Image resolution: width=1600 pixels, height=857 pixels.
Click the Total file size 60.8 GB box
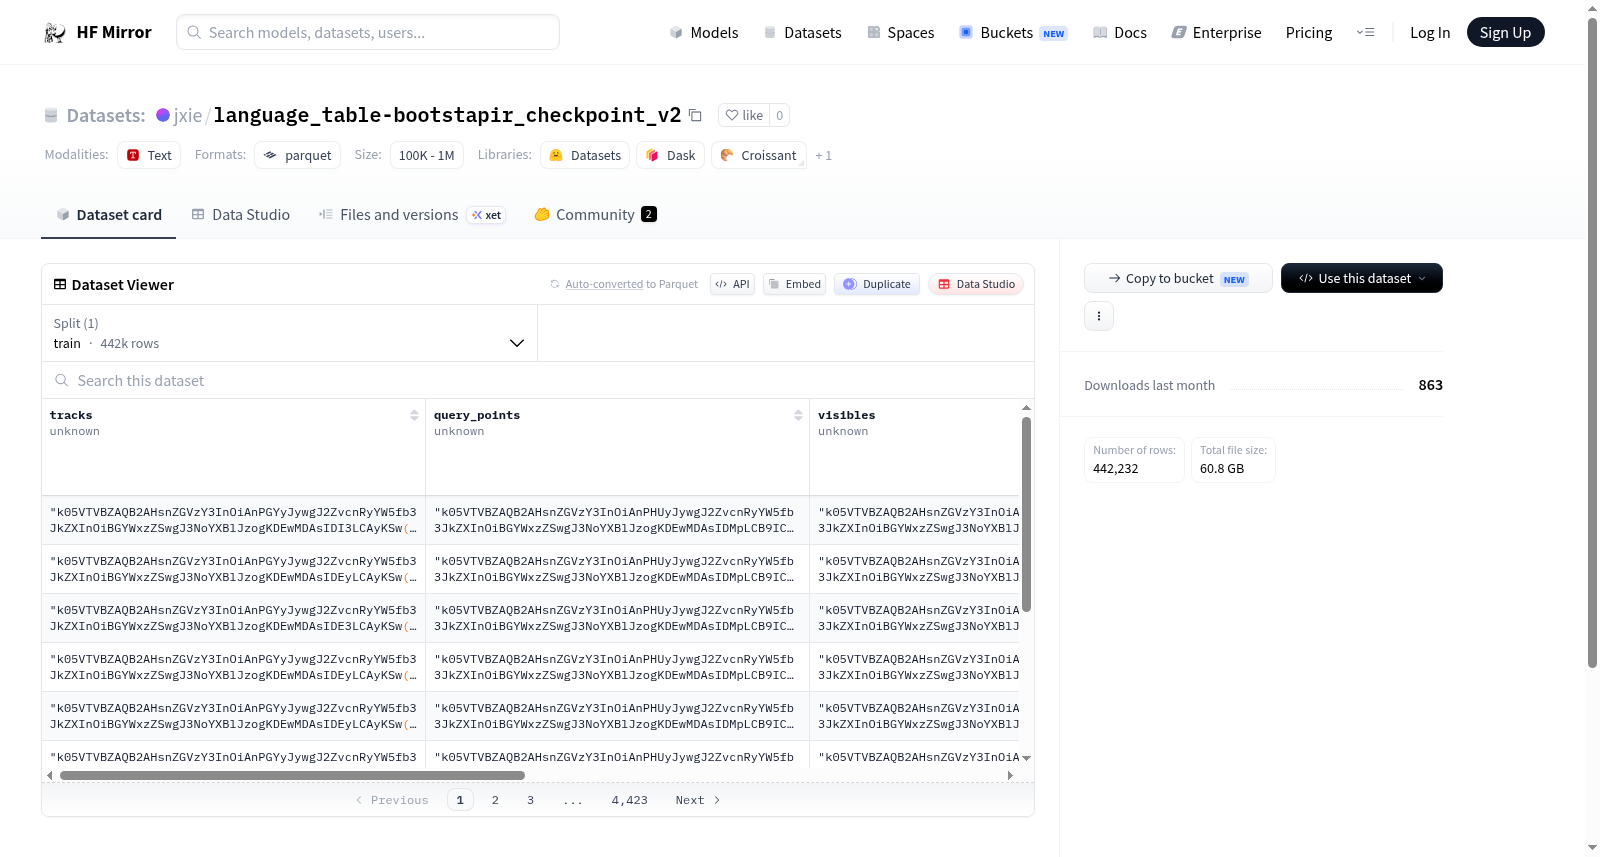[x=1233, y=460]
